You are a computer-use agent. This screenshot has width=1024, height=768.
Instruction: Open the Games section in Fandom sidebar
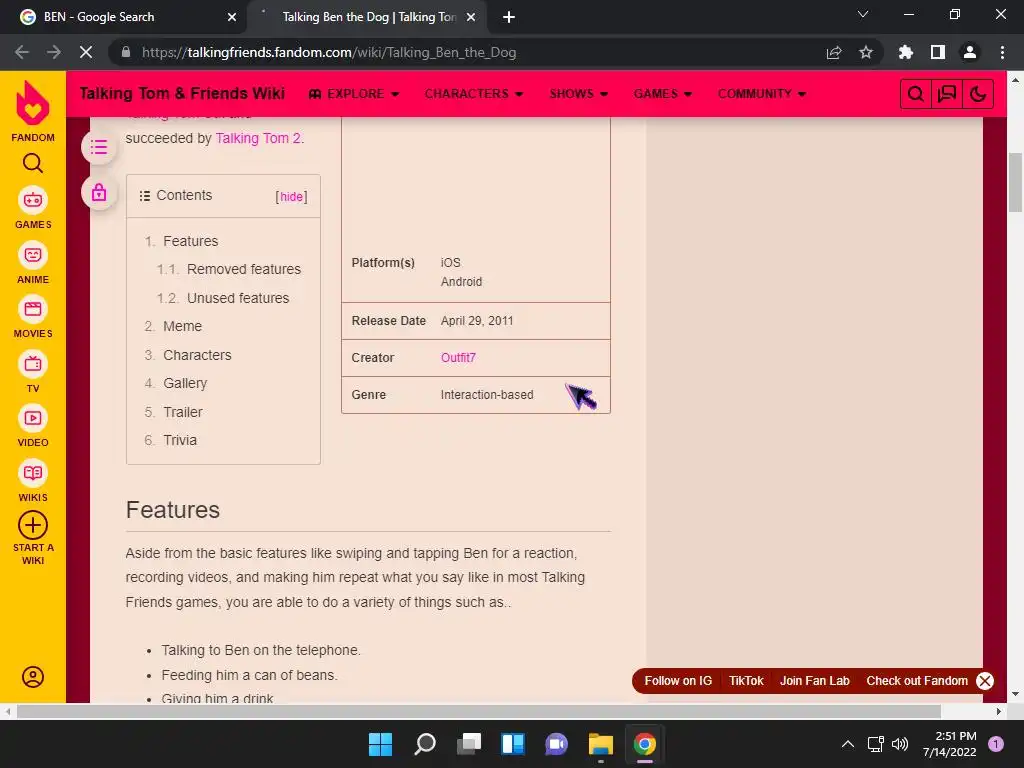pos(33,208)
